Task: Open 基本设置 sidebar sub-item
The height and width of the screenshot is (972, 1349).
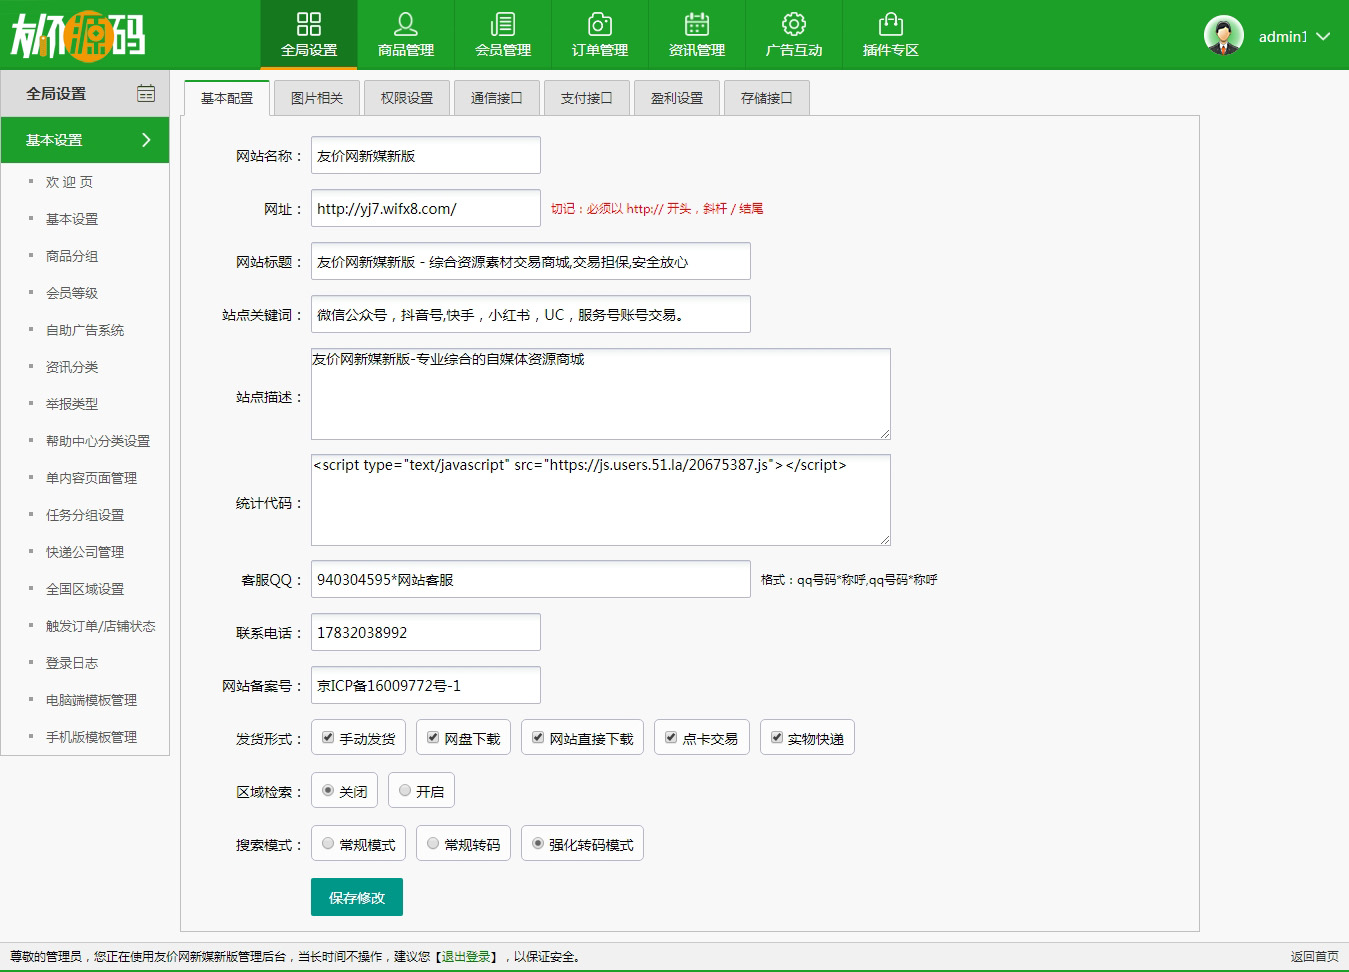Action: click(x=72, y=219)
